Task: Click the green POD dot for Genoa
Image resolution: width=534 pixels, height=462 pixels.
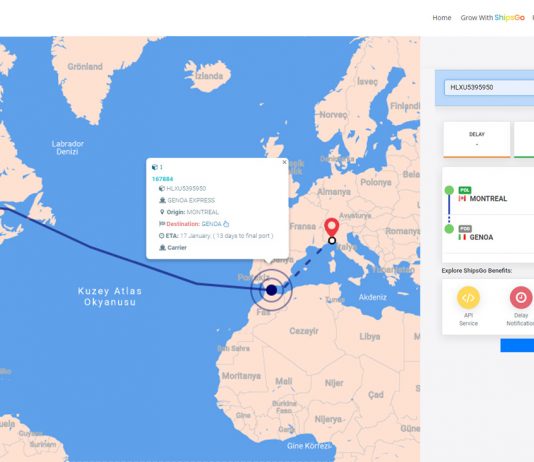Action: (x=449, y=229)
